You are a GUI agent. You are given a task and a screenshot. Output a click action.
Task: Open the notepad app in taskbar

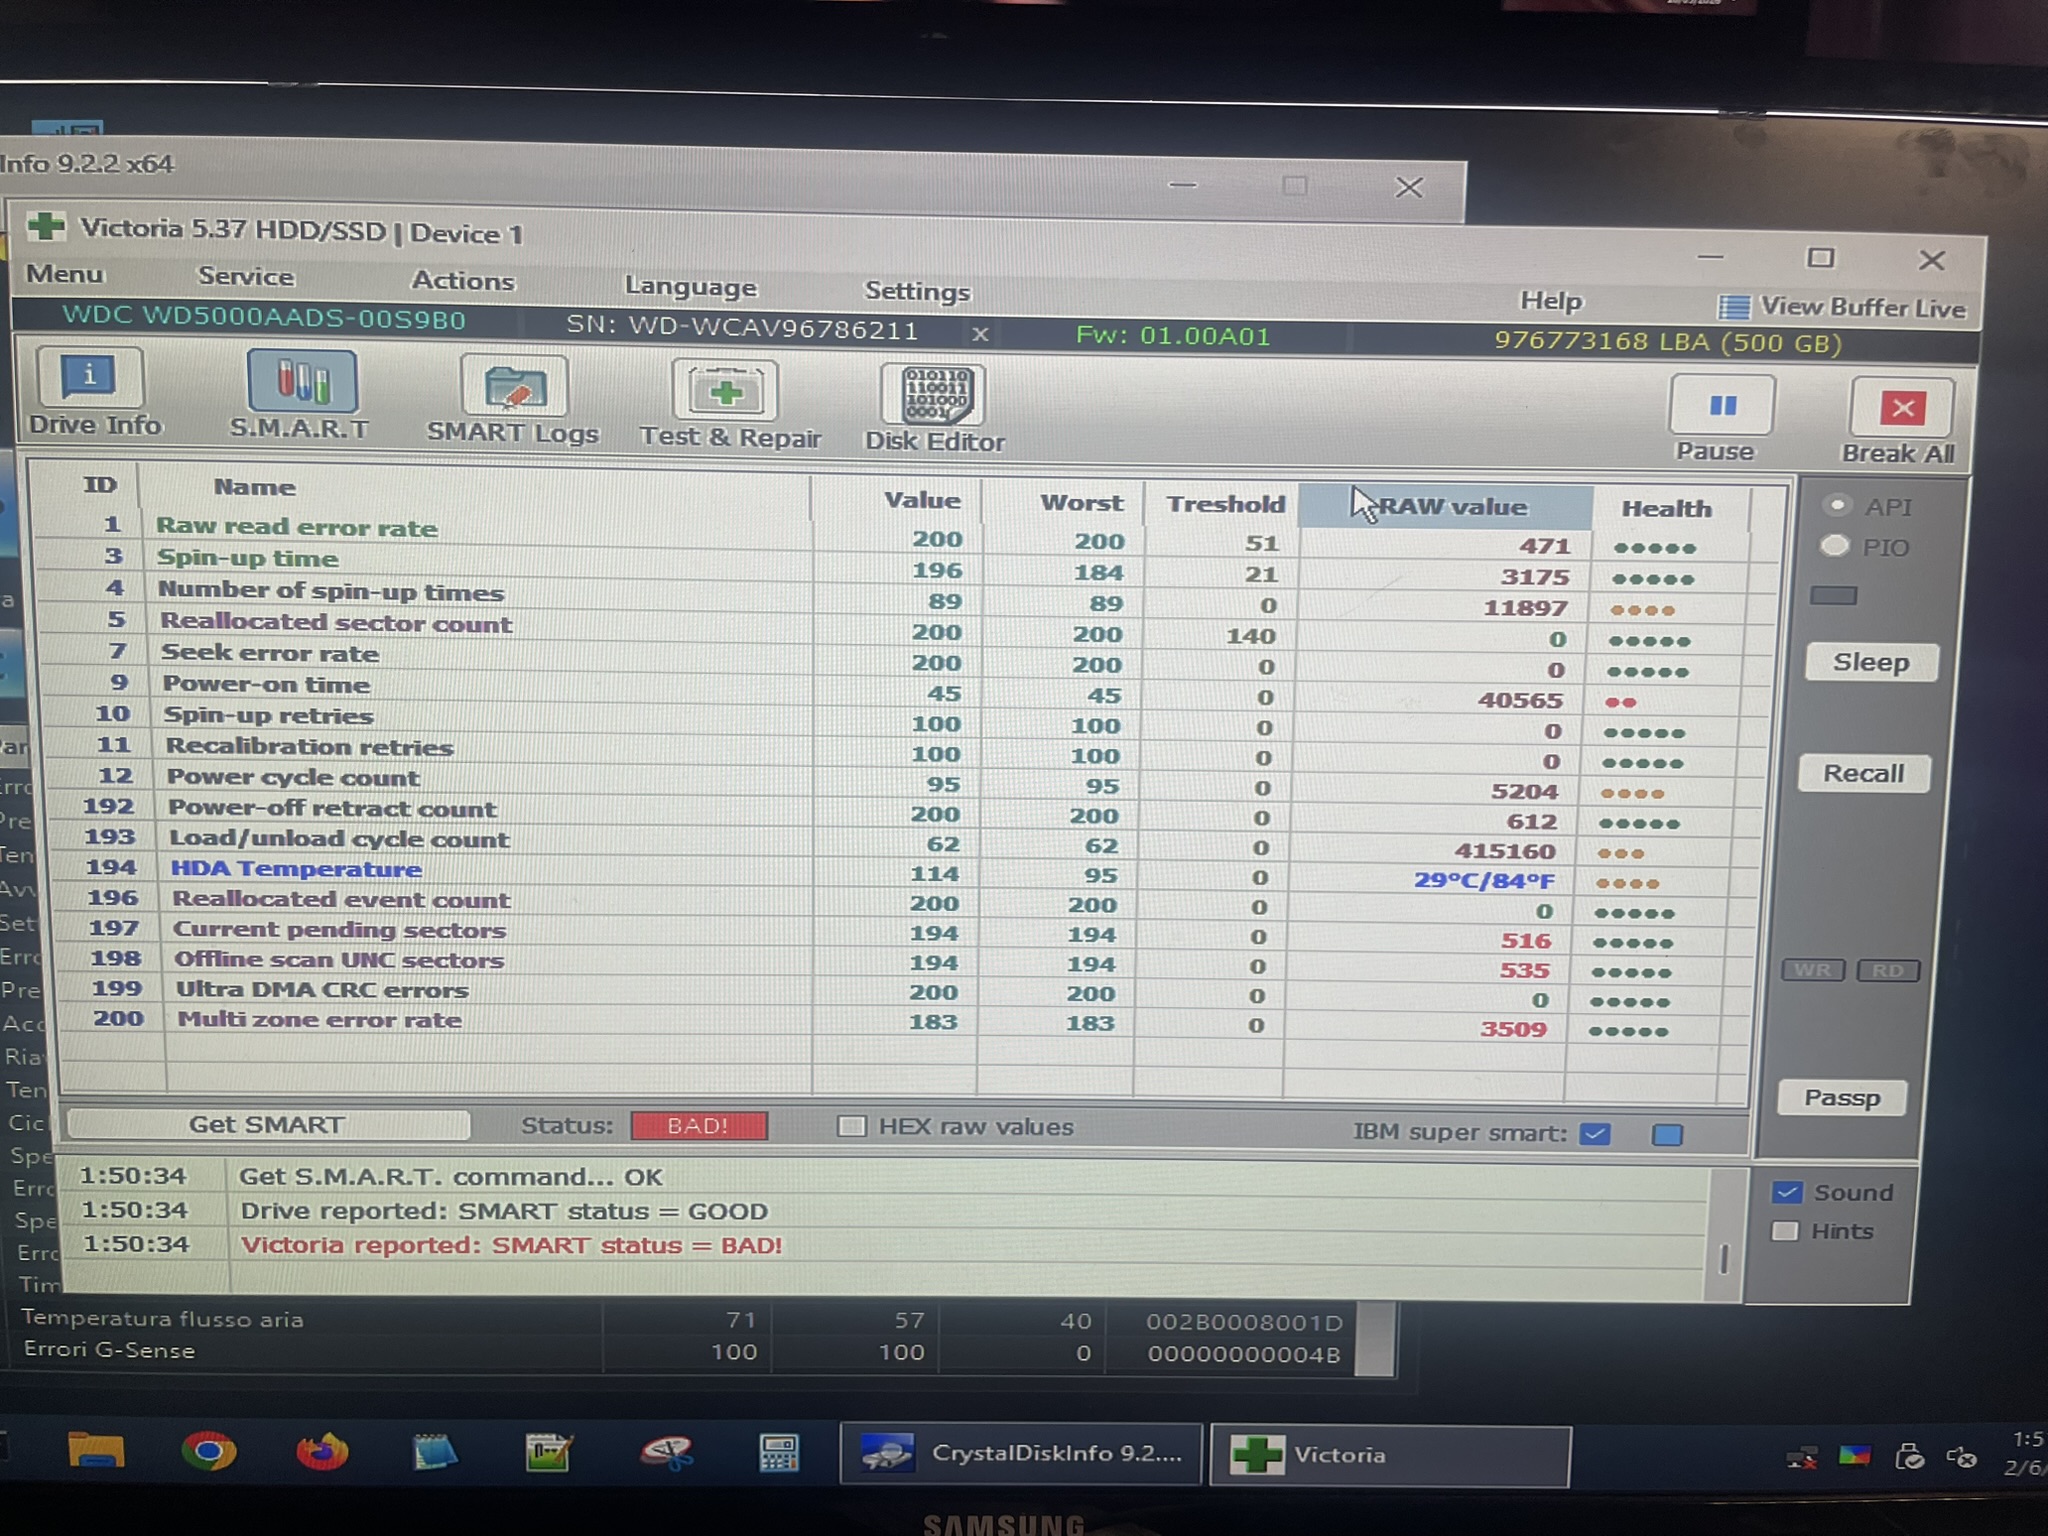click(434, 1452)
